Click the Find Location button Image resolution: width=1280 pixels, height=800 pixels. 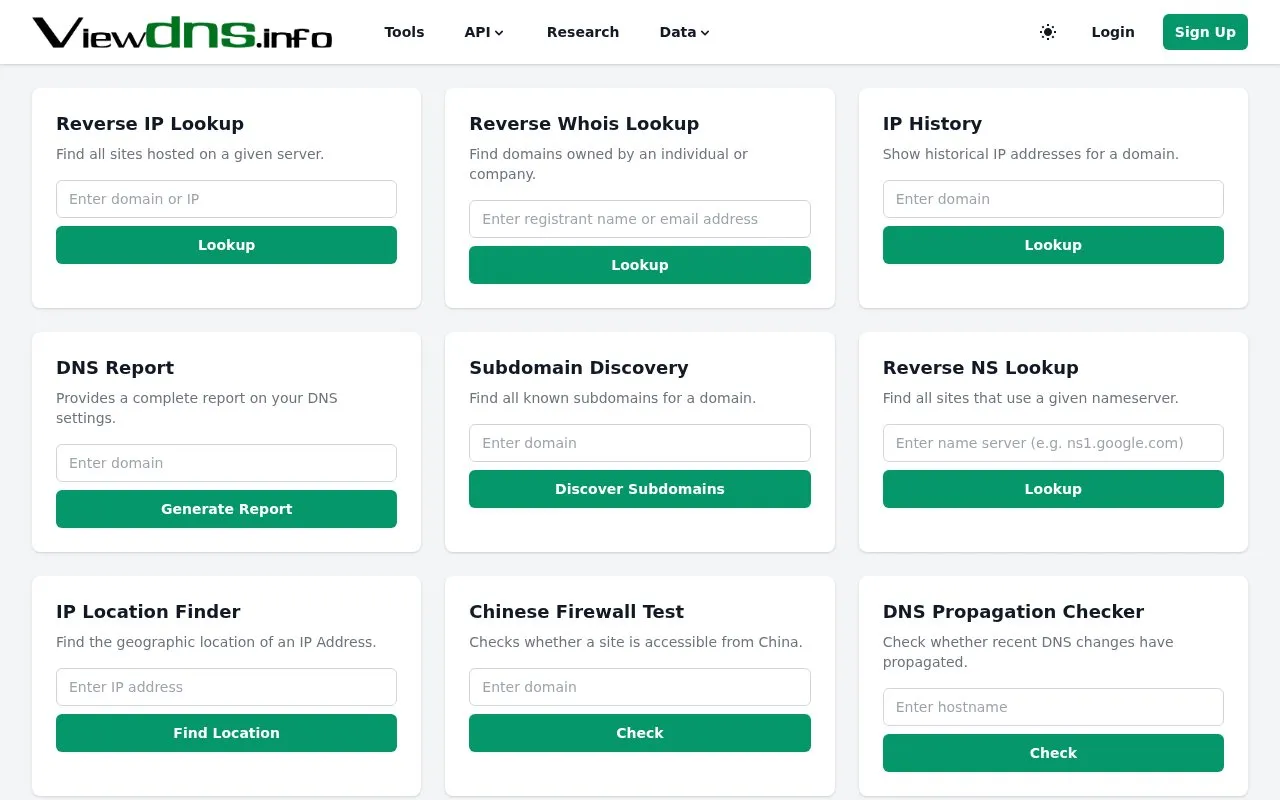[x=226, y=733]
